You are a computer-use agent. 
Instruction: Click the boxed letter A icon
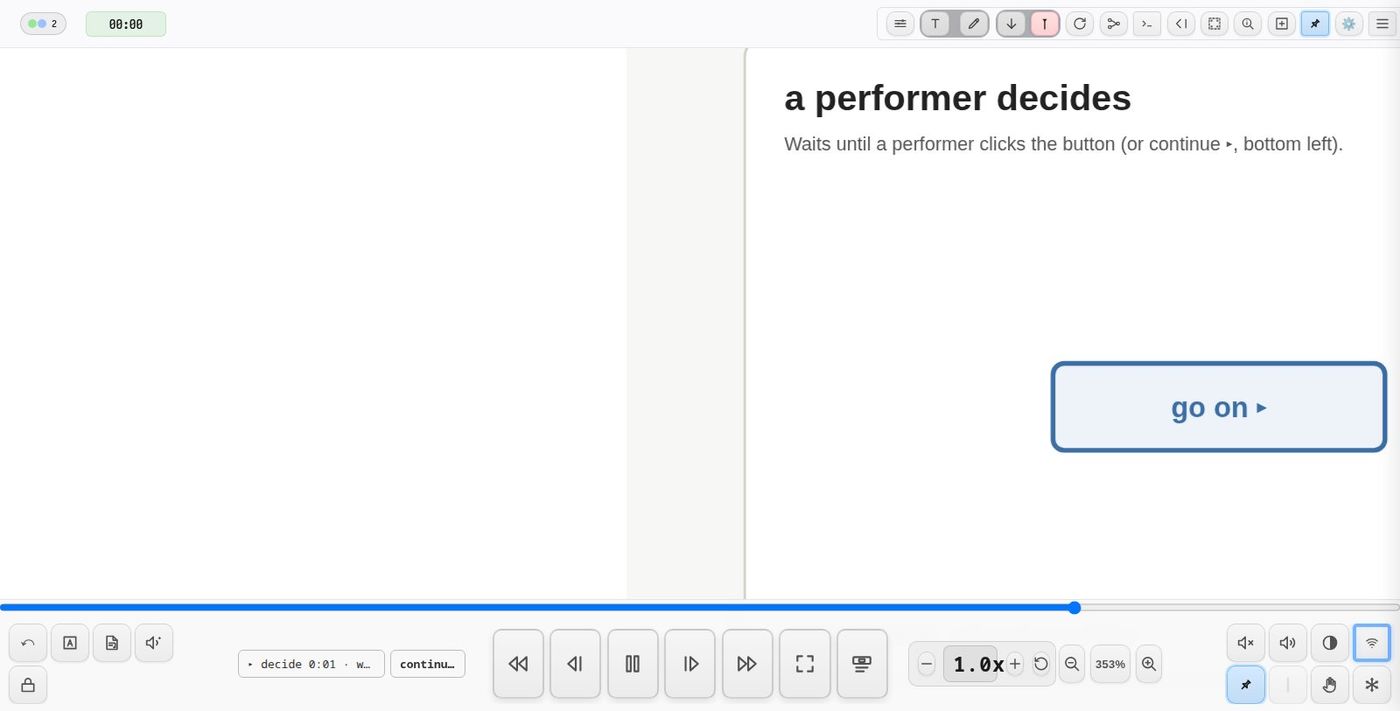click(x=70, y=643)
